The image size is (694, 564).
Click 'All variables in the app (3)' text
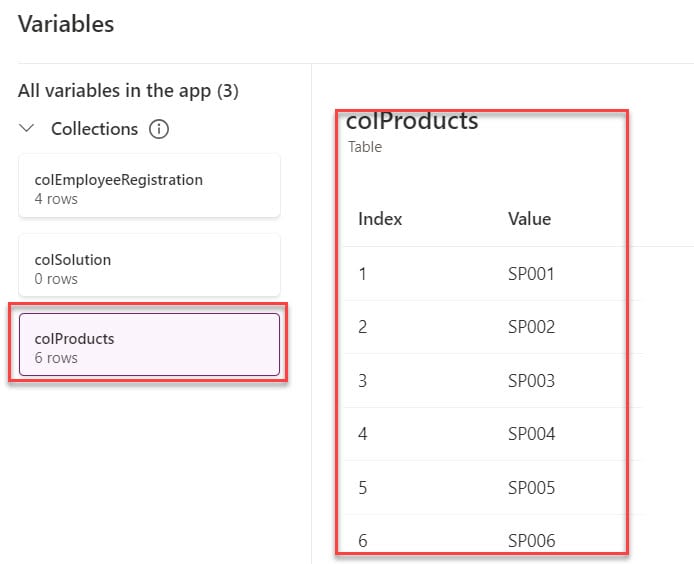click(x=128, y=91)
